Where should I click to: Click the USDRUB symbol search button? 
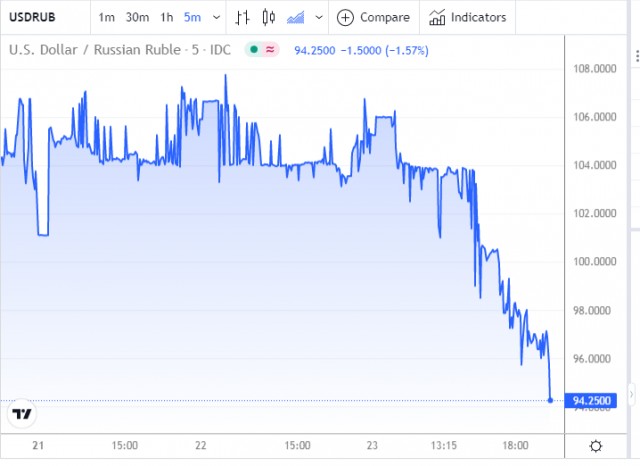click(32, 18)
